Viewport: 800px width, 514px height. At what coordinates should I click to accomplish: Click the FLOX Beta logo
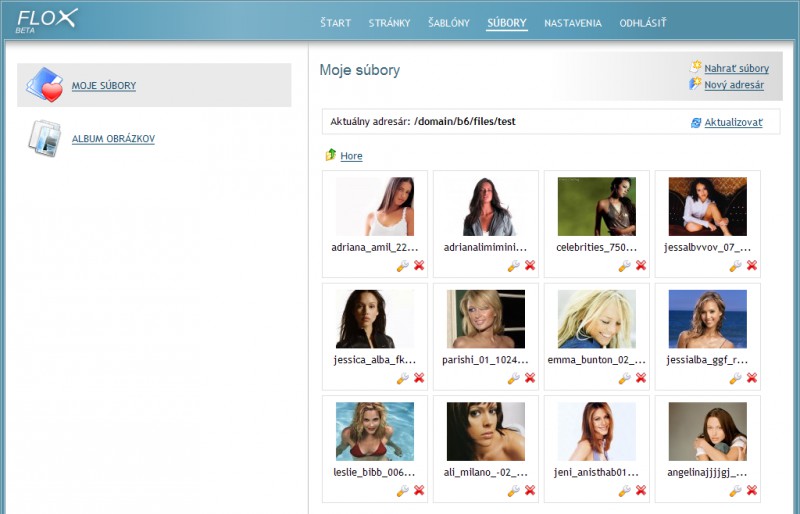tap(47, 21)
